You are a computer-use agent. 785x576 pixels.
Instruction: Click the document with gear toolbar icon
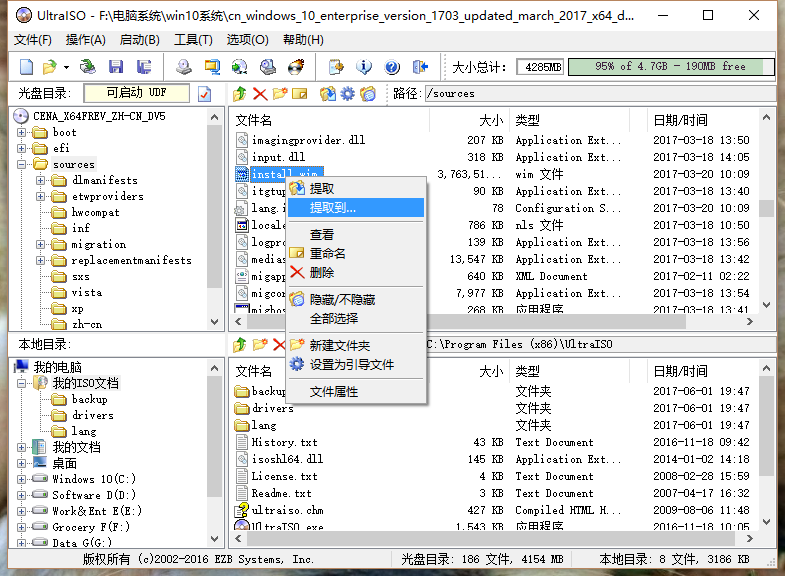336,67
